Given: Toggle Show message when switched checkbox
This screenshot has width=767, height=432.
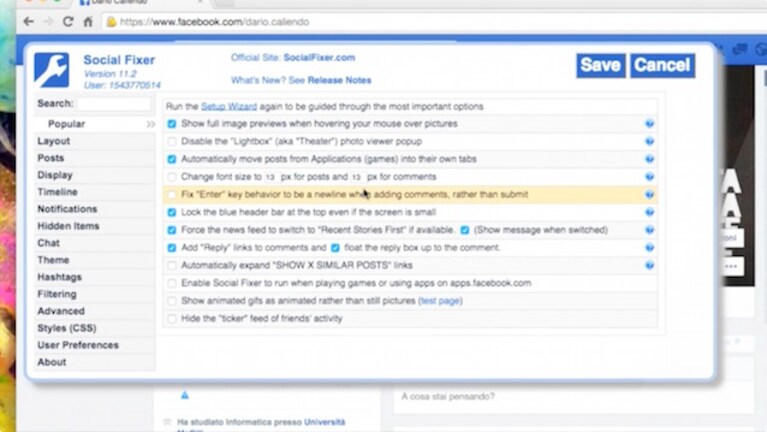Looking at the screenshot, I should click(x=465, y=230).
